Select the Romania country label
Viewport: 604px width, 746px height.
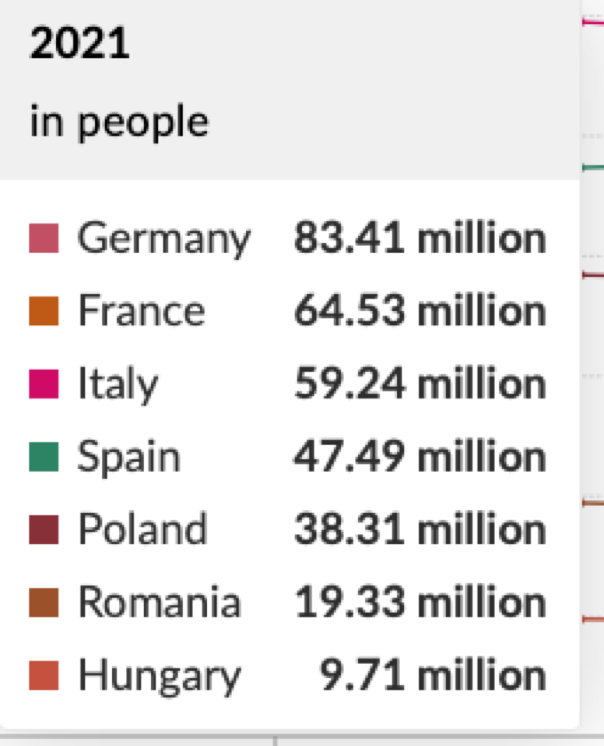tap(159, 603)
